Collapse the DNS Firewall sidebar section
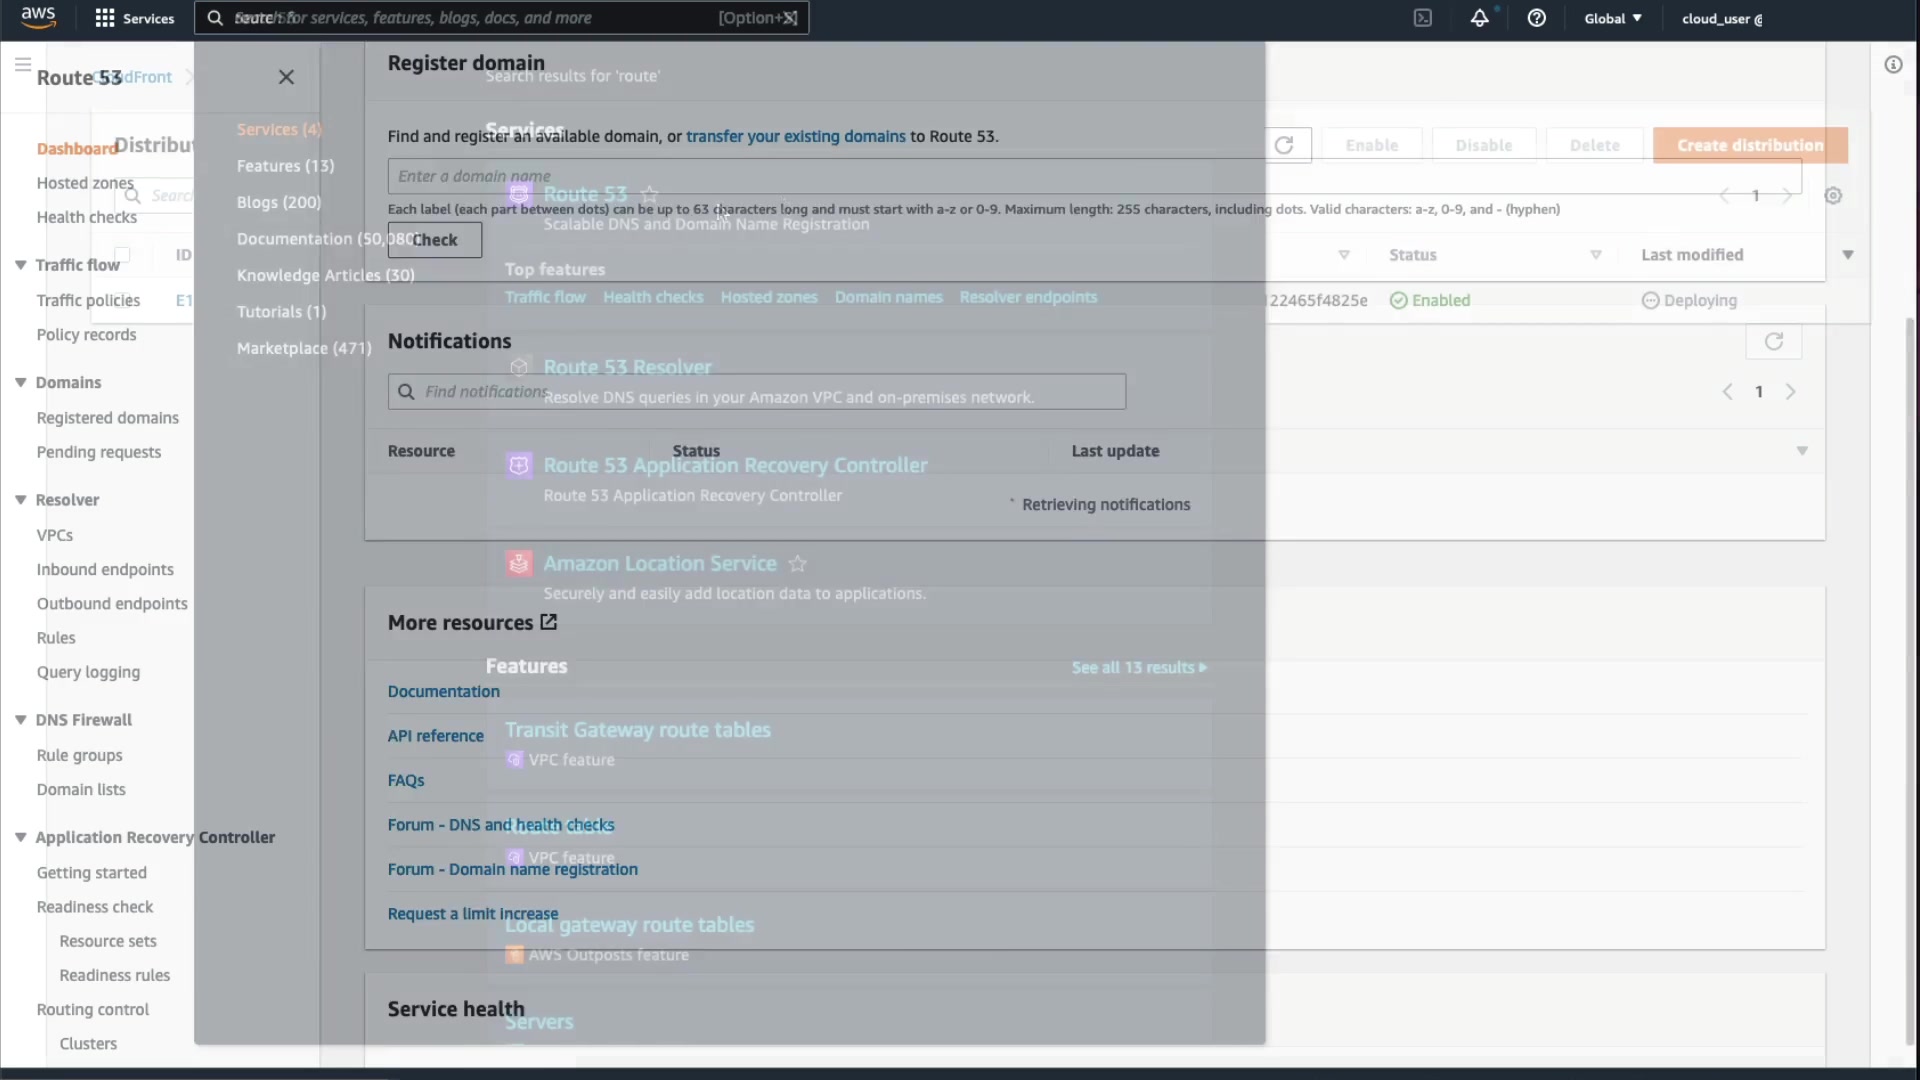Screen dimensions: 1920x1080 20,720
